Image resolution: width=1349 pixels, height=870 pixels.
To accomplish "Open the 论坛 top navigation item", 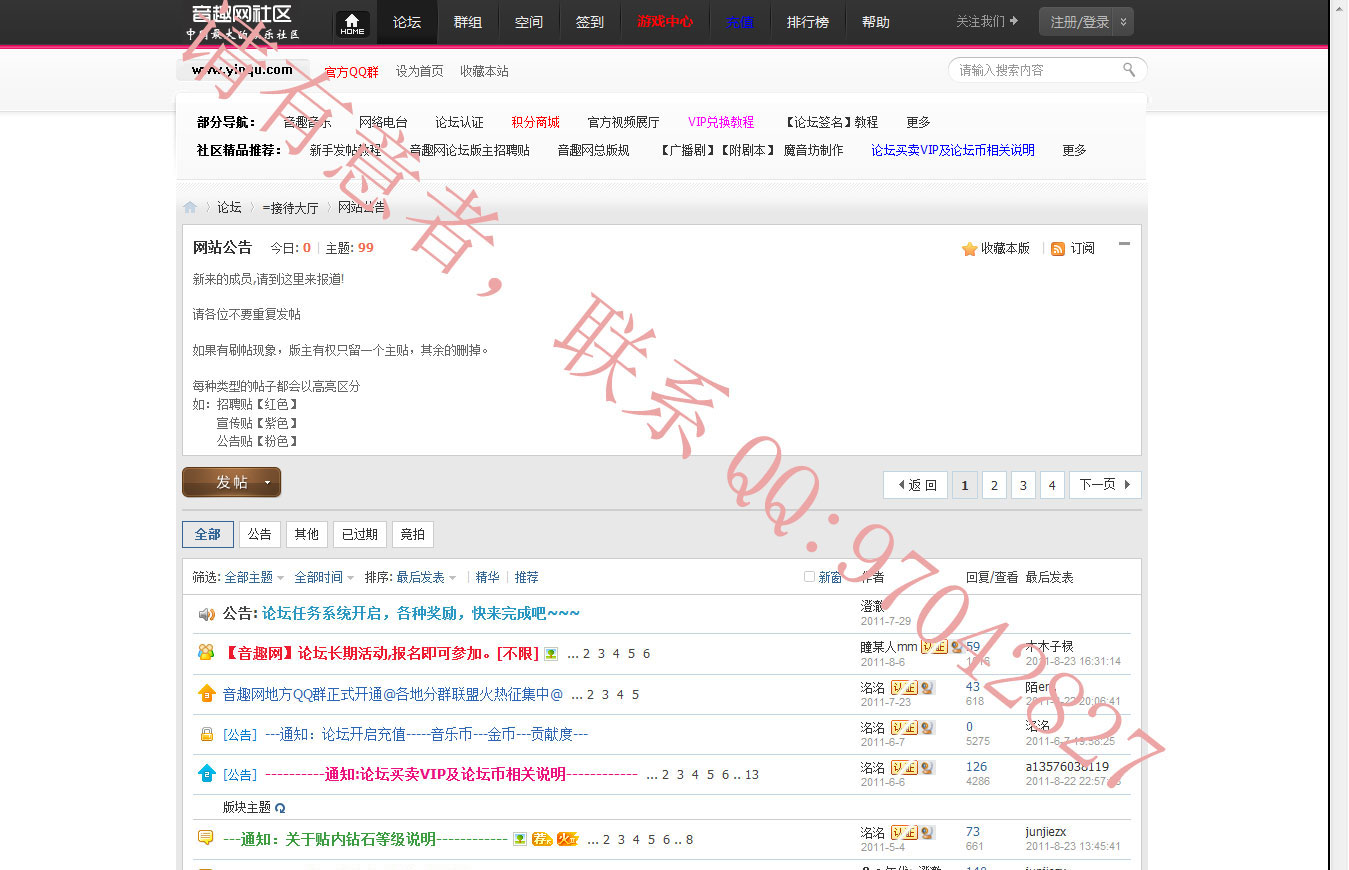I will (x=407, y=22).
